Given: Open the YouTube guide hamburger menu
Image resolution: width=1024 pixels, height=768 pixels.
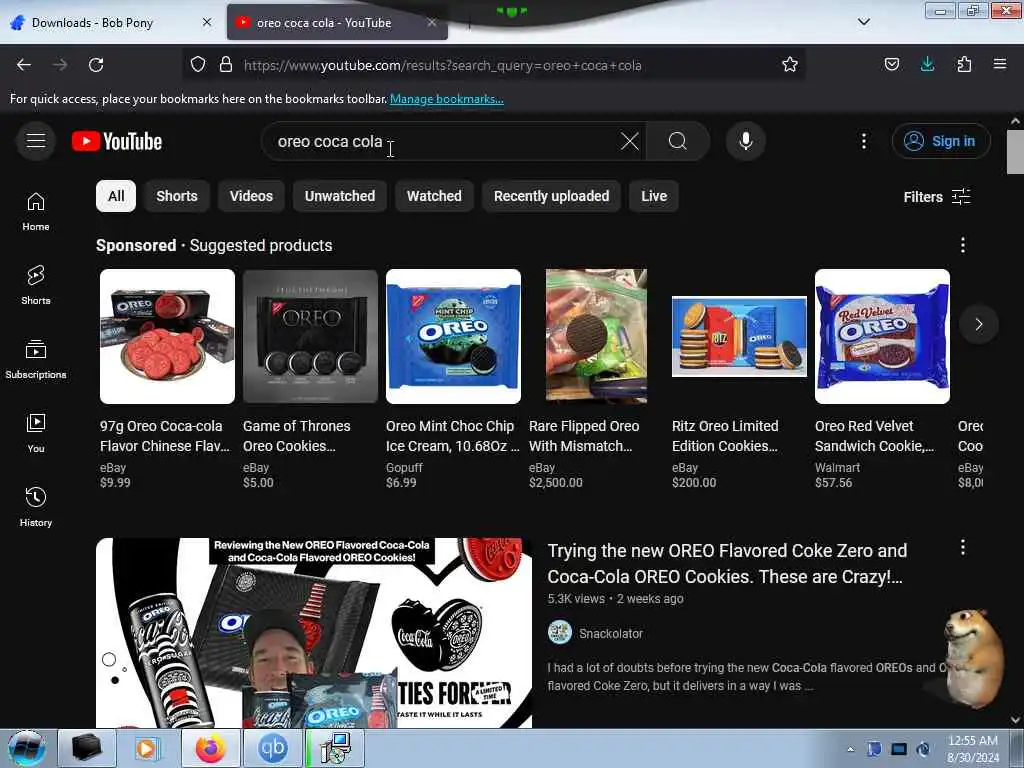Looking at the screenshot, I should [x=36, y=140].
